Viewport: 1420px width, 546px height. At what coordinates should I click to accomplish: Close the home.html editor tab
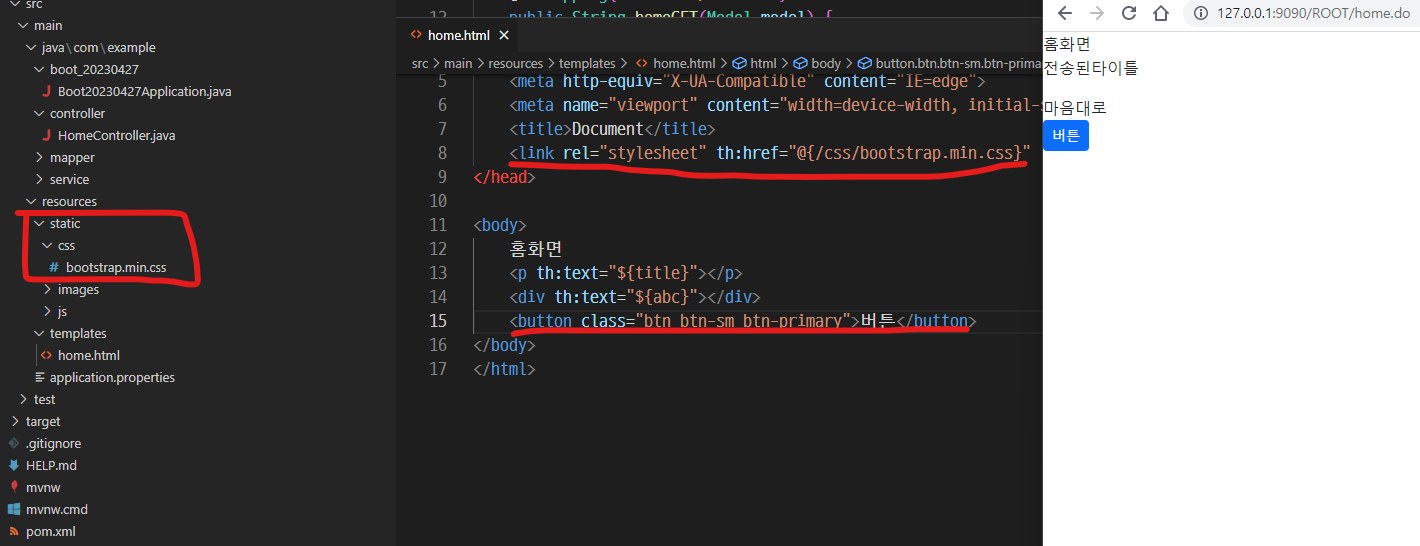[x=504, y=35]
